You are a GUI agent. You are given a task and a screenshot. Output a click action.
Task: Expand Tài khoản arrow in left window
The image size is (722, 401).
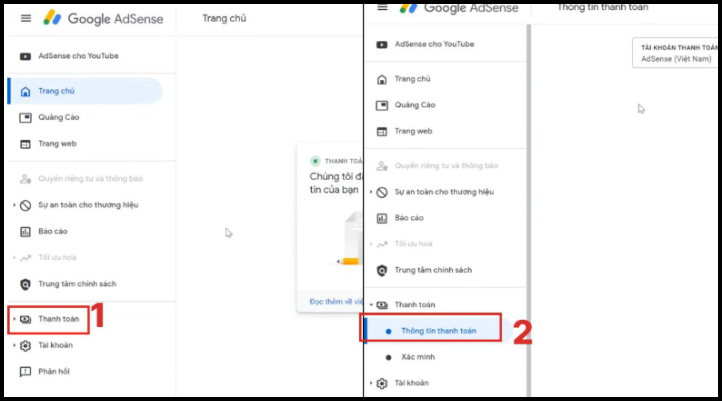14,345
